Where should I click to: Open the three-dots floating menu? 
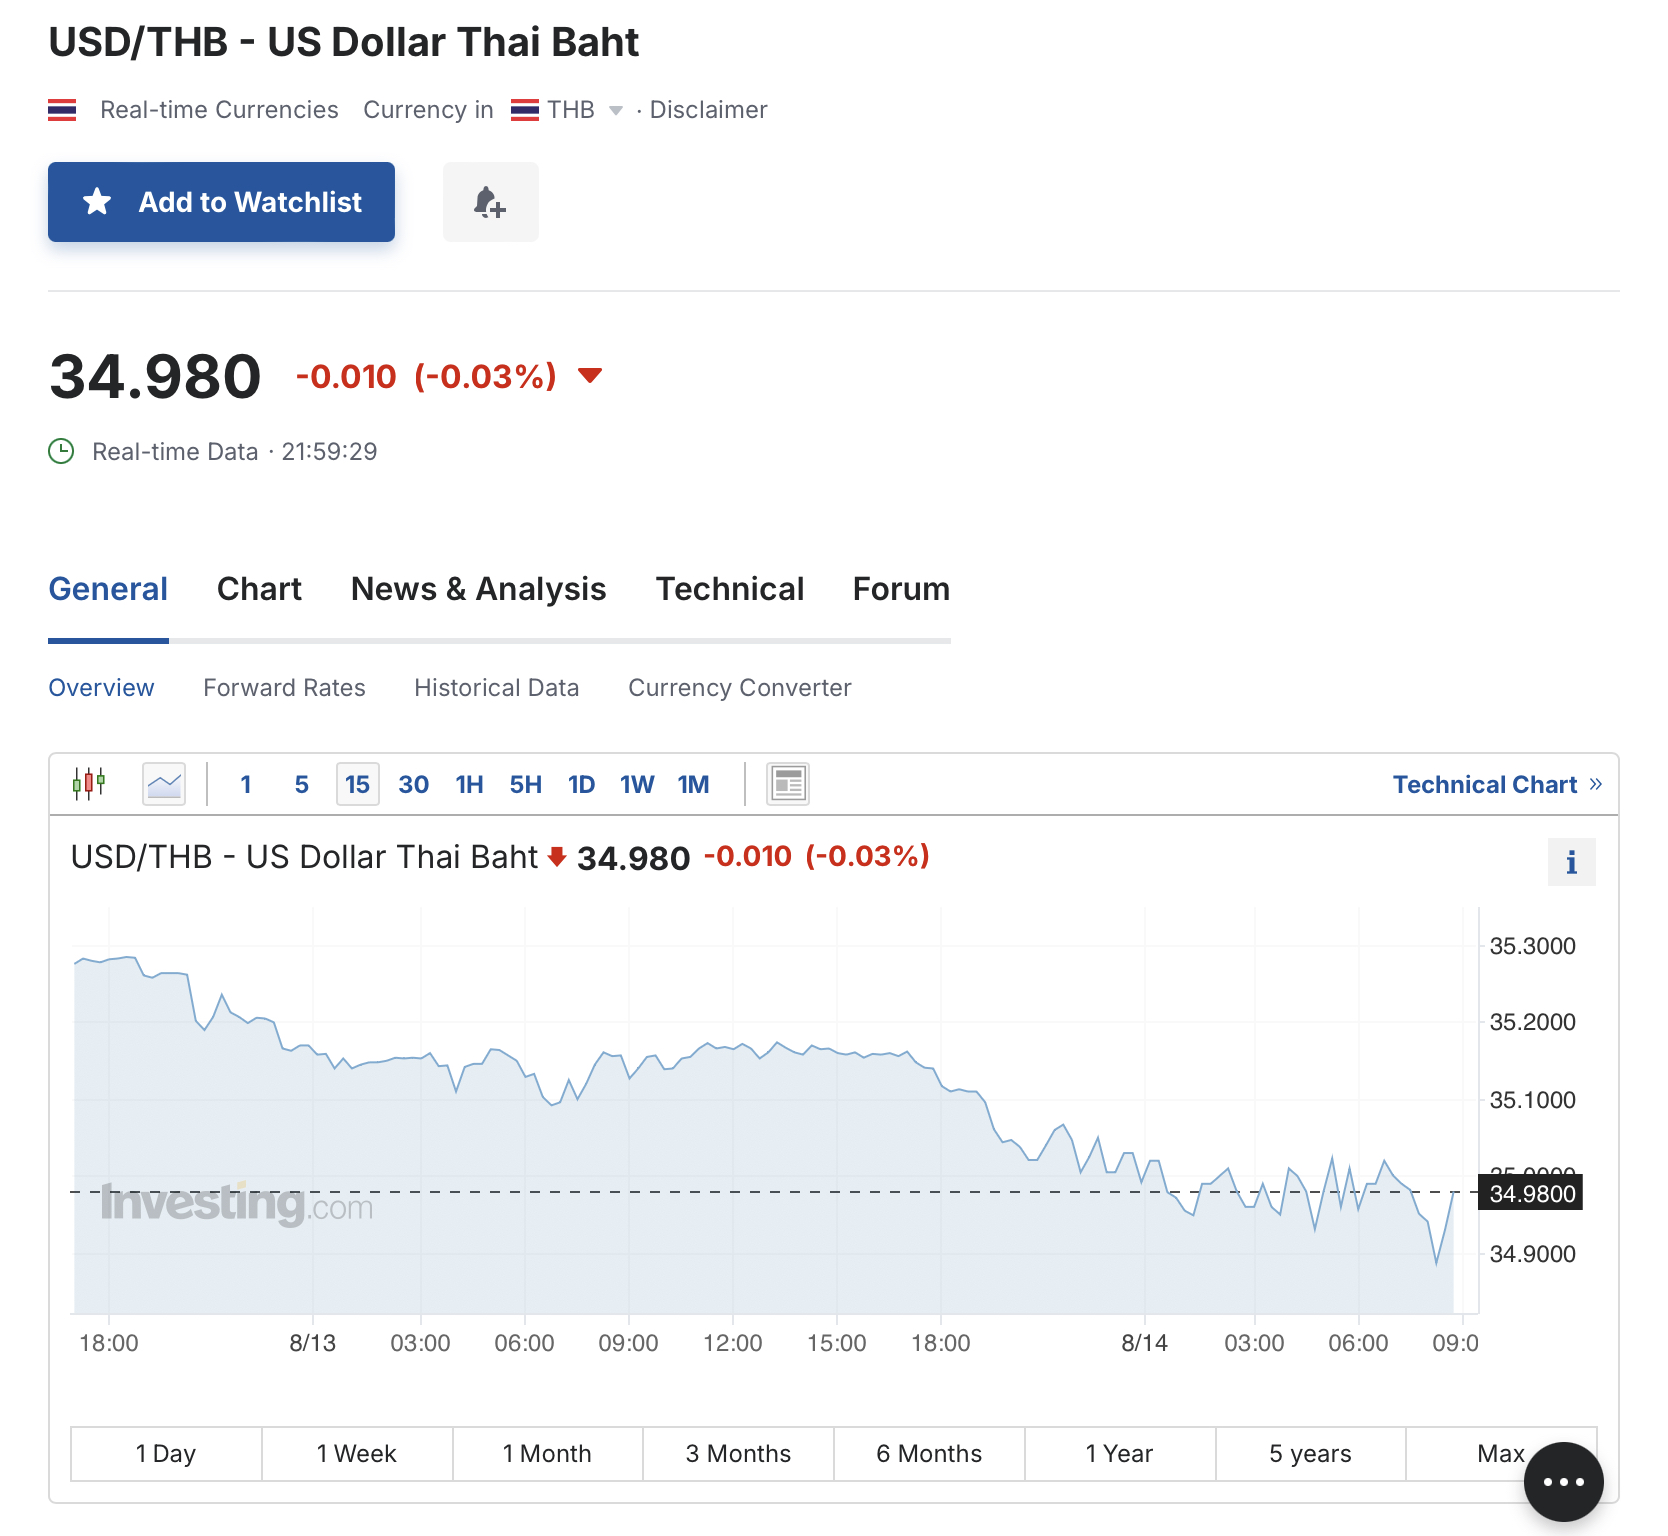[x=1563, y=1482]
